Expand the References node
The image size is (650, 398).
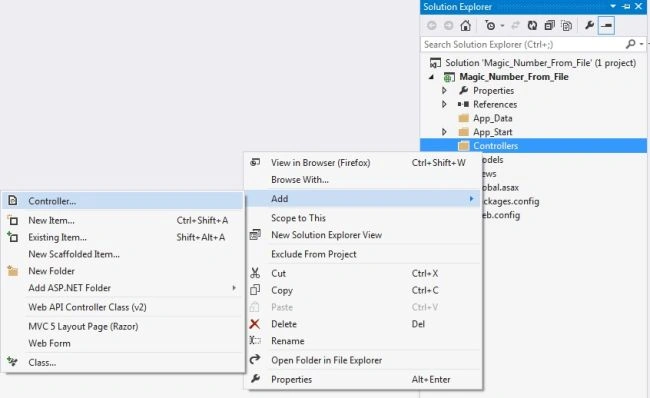coord(444,104)
